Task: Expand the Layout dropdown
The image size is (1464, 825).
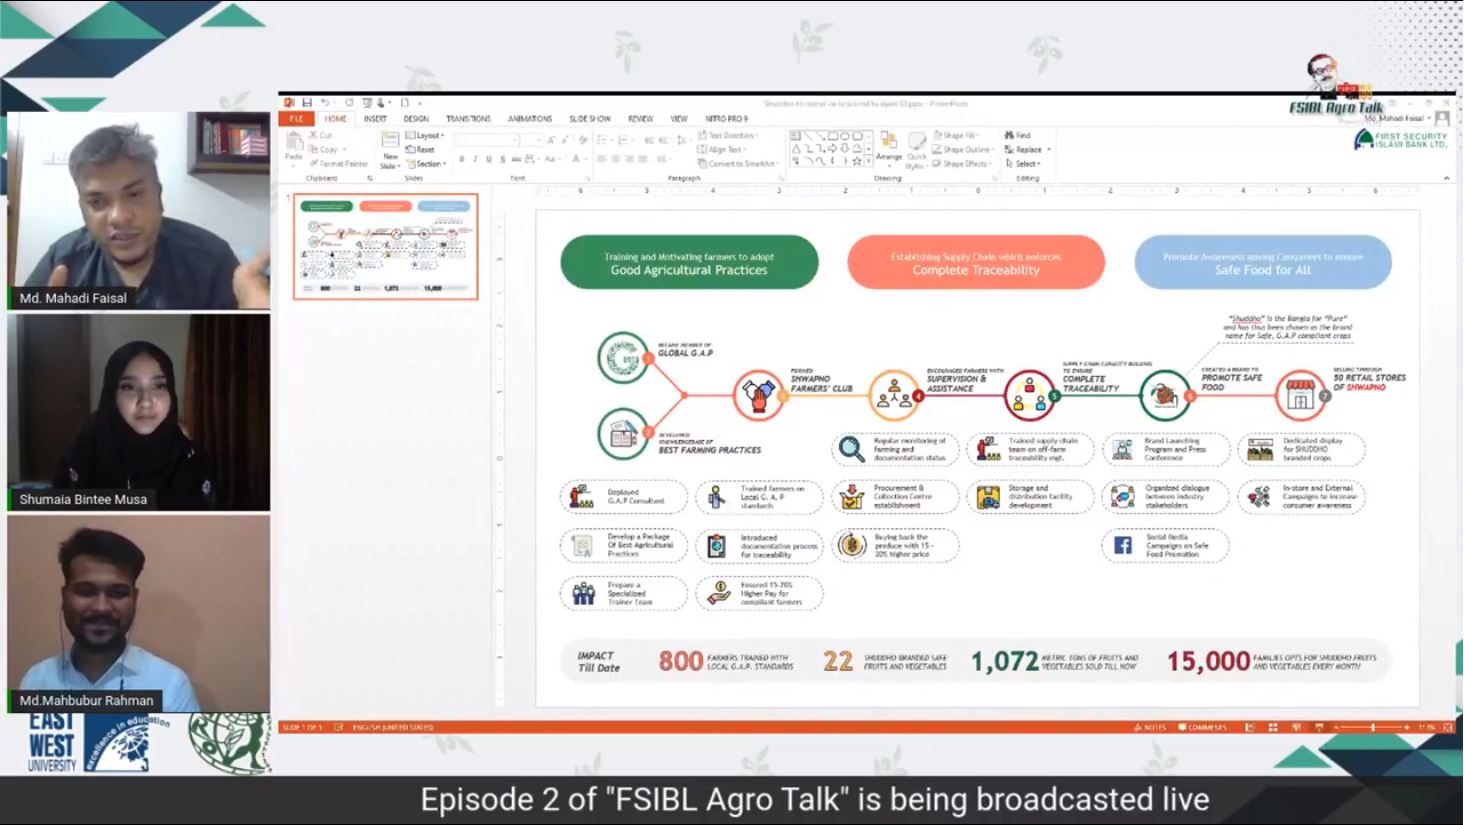Action: [426, 135]
